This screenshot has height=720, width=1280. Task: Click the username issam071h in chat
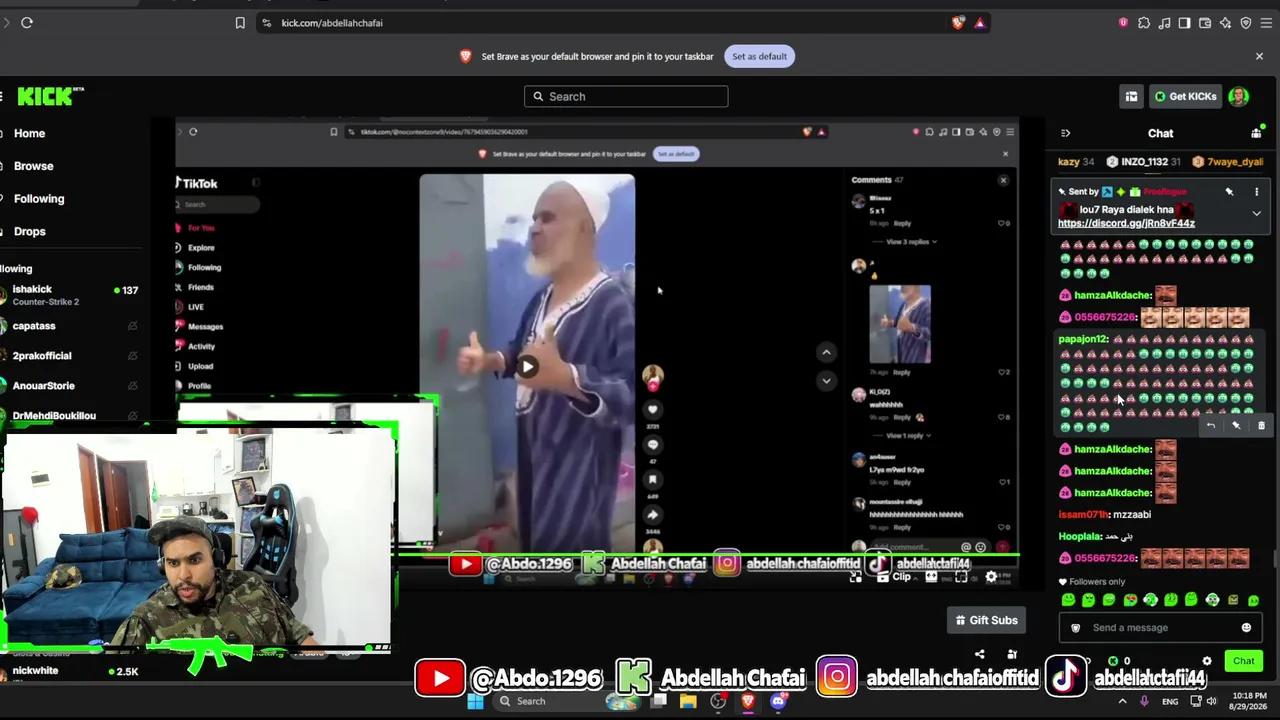coord(1084,514)
